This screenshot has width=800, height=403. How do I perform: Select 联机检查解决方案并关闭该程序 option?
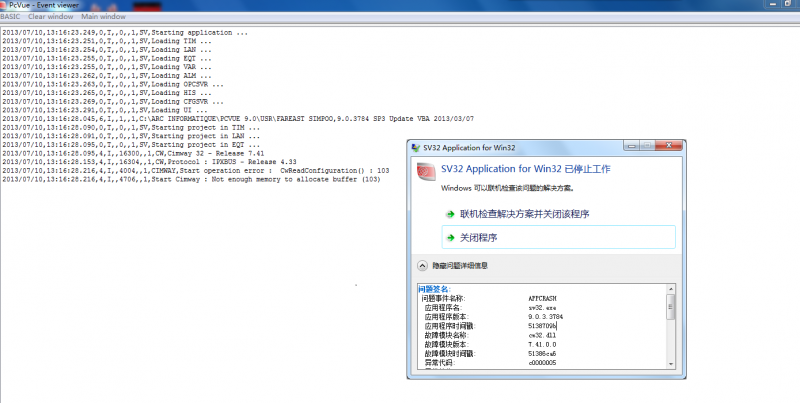(x=524, y=214)
